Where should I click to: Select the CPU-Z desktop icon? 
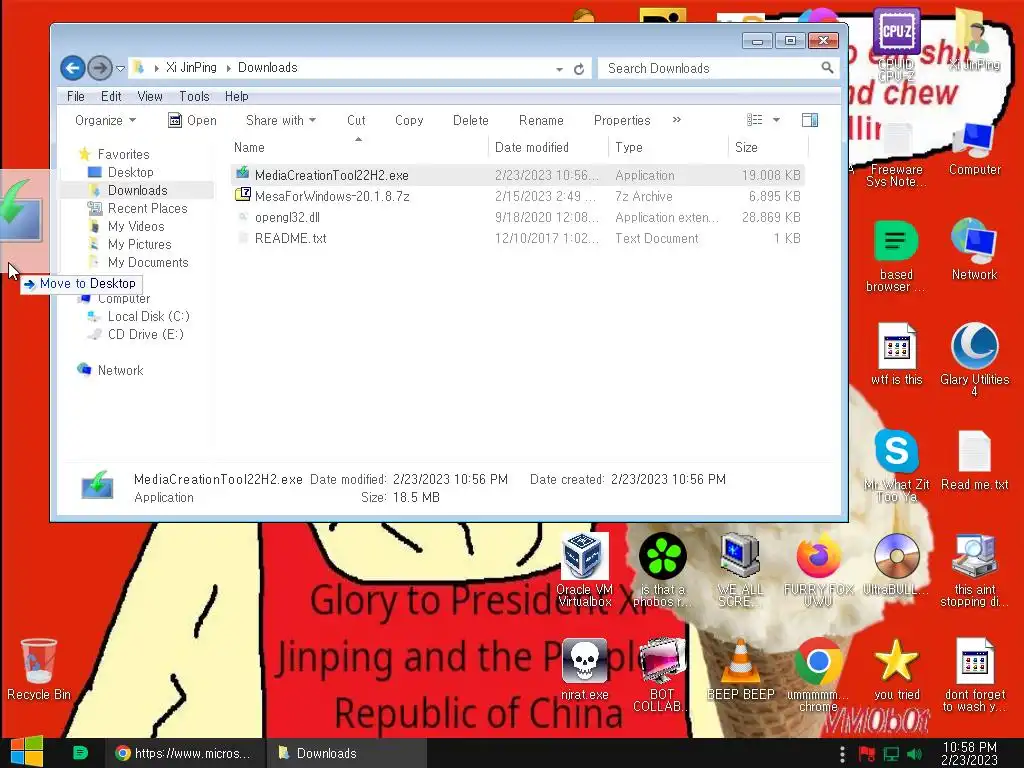(x=896, y=44)
